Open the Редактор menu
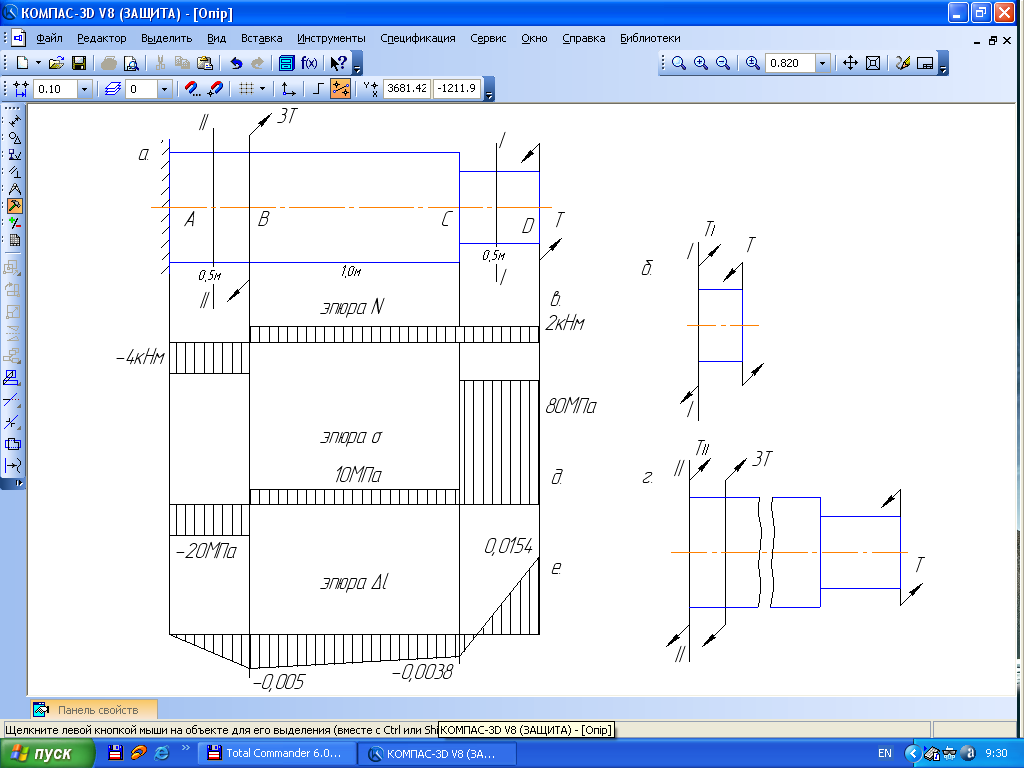Image resolution: width=1024 pixels, height=768 pixels. point(102,39)
